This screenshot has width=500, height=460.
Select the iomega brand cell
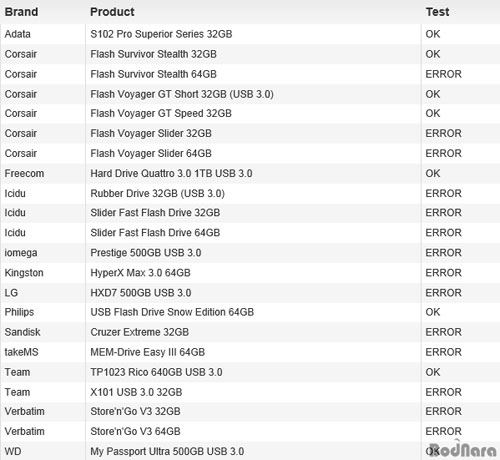(x=21, y=253)
